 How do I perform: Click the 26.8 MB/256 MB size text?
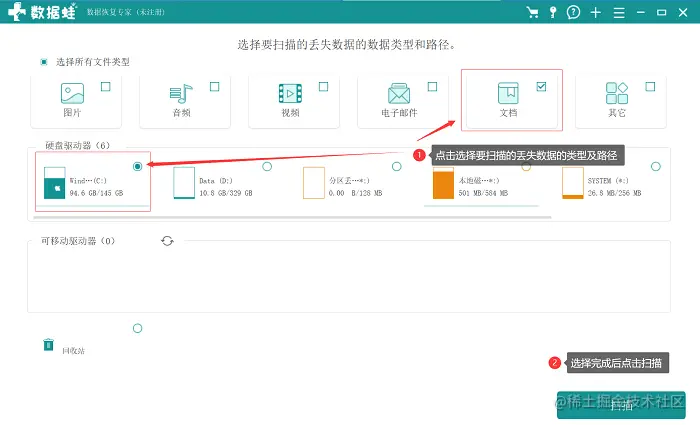[614, 193]
